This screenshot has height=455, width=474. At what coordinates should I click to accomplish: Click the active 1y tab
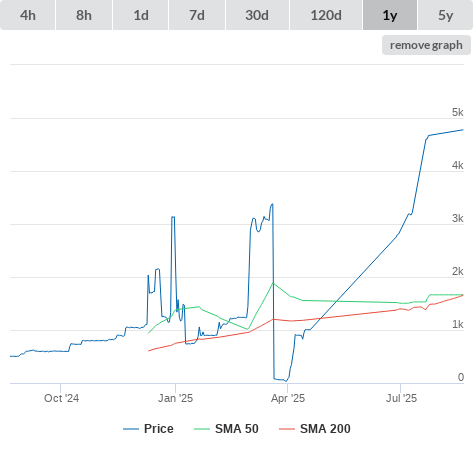pos(390,15)
